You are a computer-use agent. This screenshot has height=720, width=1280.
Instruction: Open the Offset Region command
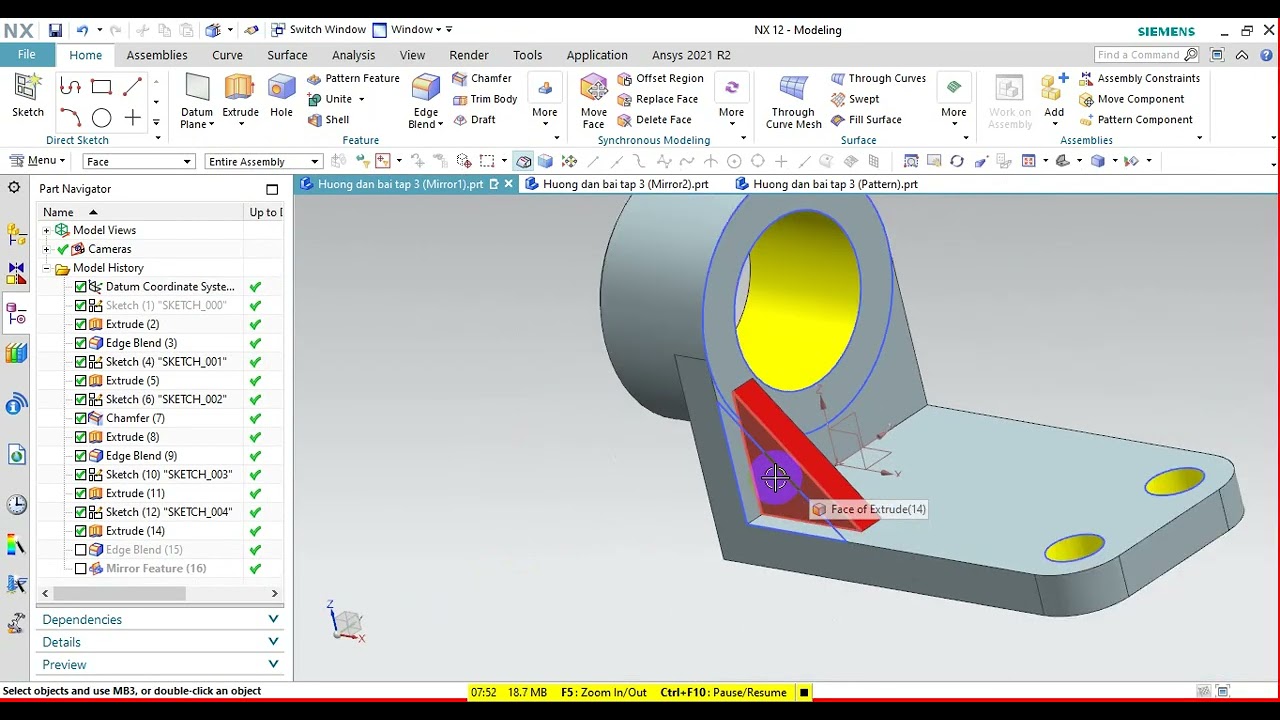point(660,78)
